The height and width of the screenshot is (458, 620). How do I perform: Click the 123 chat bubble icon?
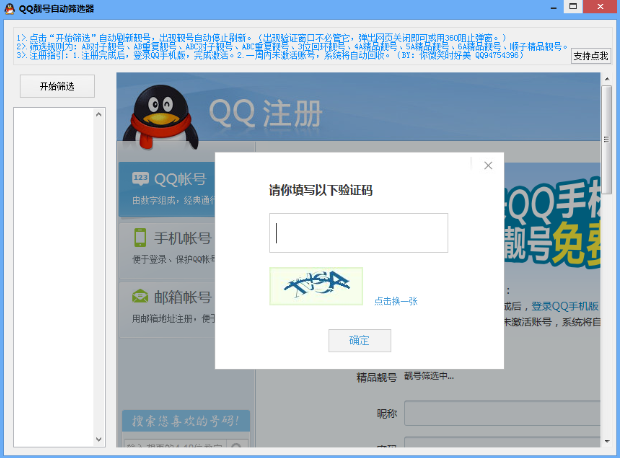[140, 178]
